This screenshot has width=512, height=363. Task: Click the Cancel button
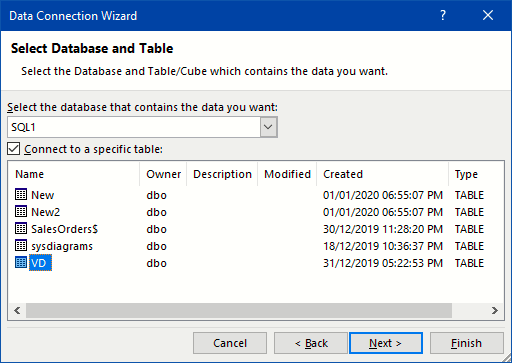(230, 343)
